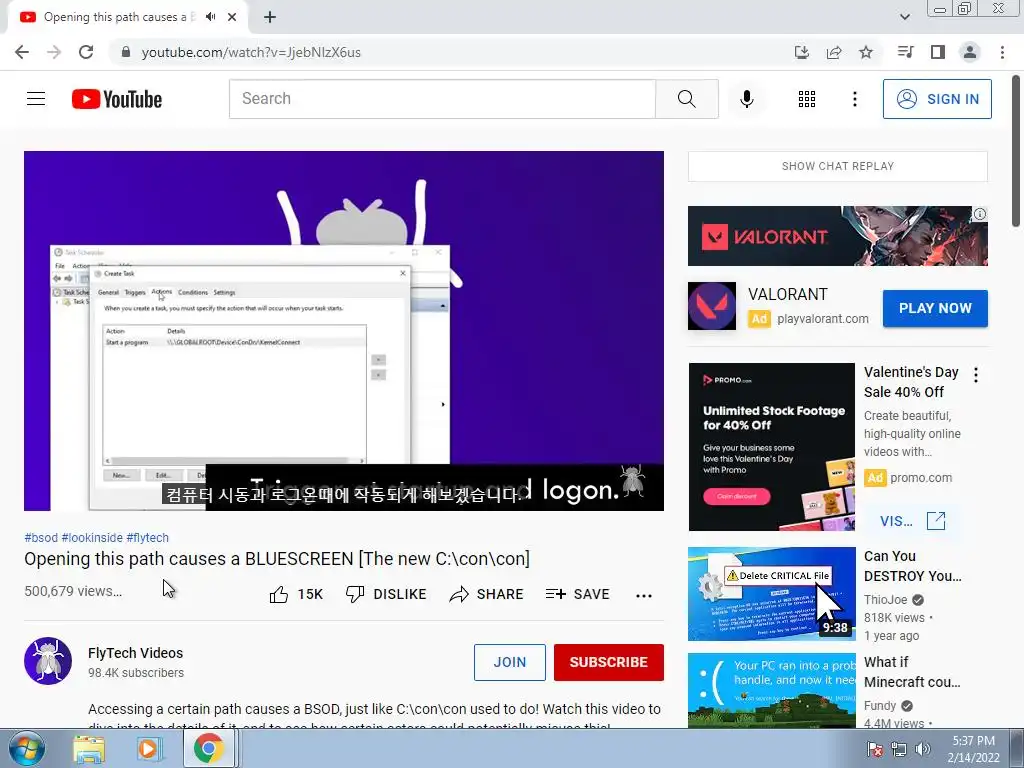This screenshot has width=1024, height=768.
Task: Open Windows Explorer from taskbar
Action: (89, 749)
